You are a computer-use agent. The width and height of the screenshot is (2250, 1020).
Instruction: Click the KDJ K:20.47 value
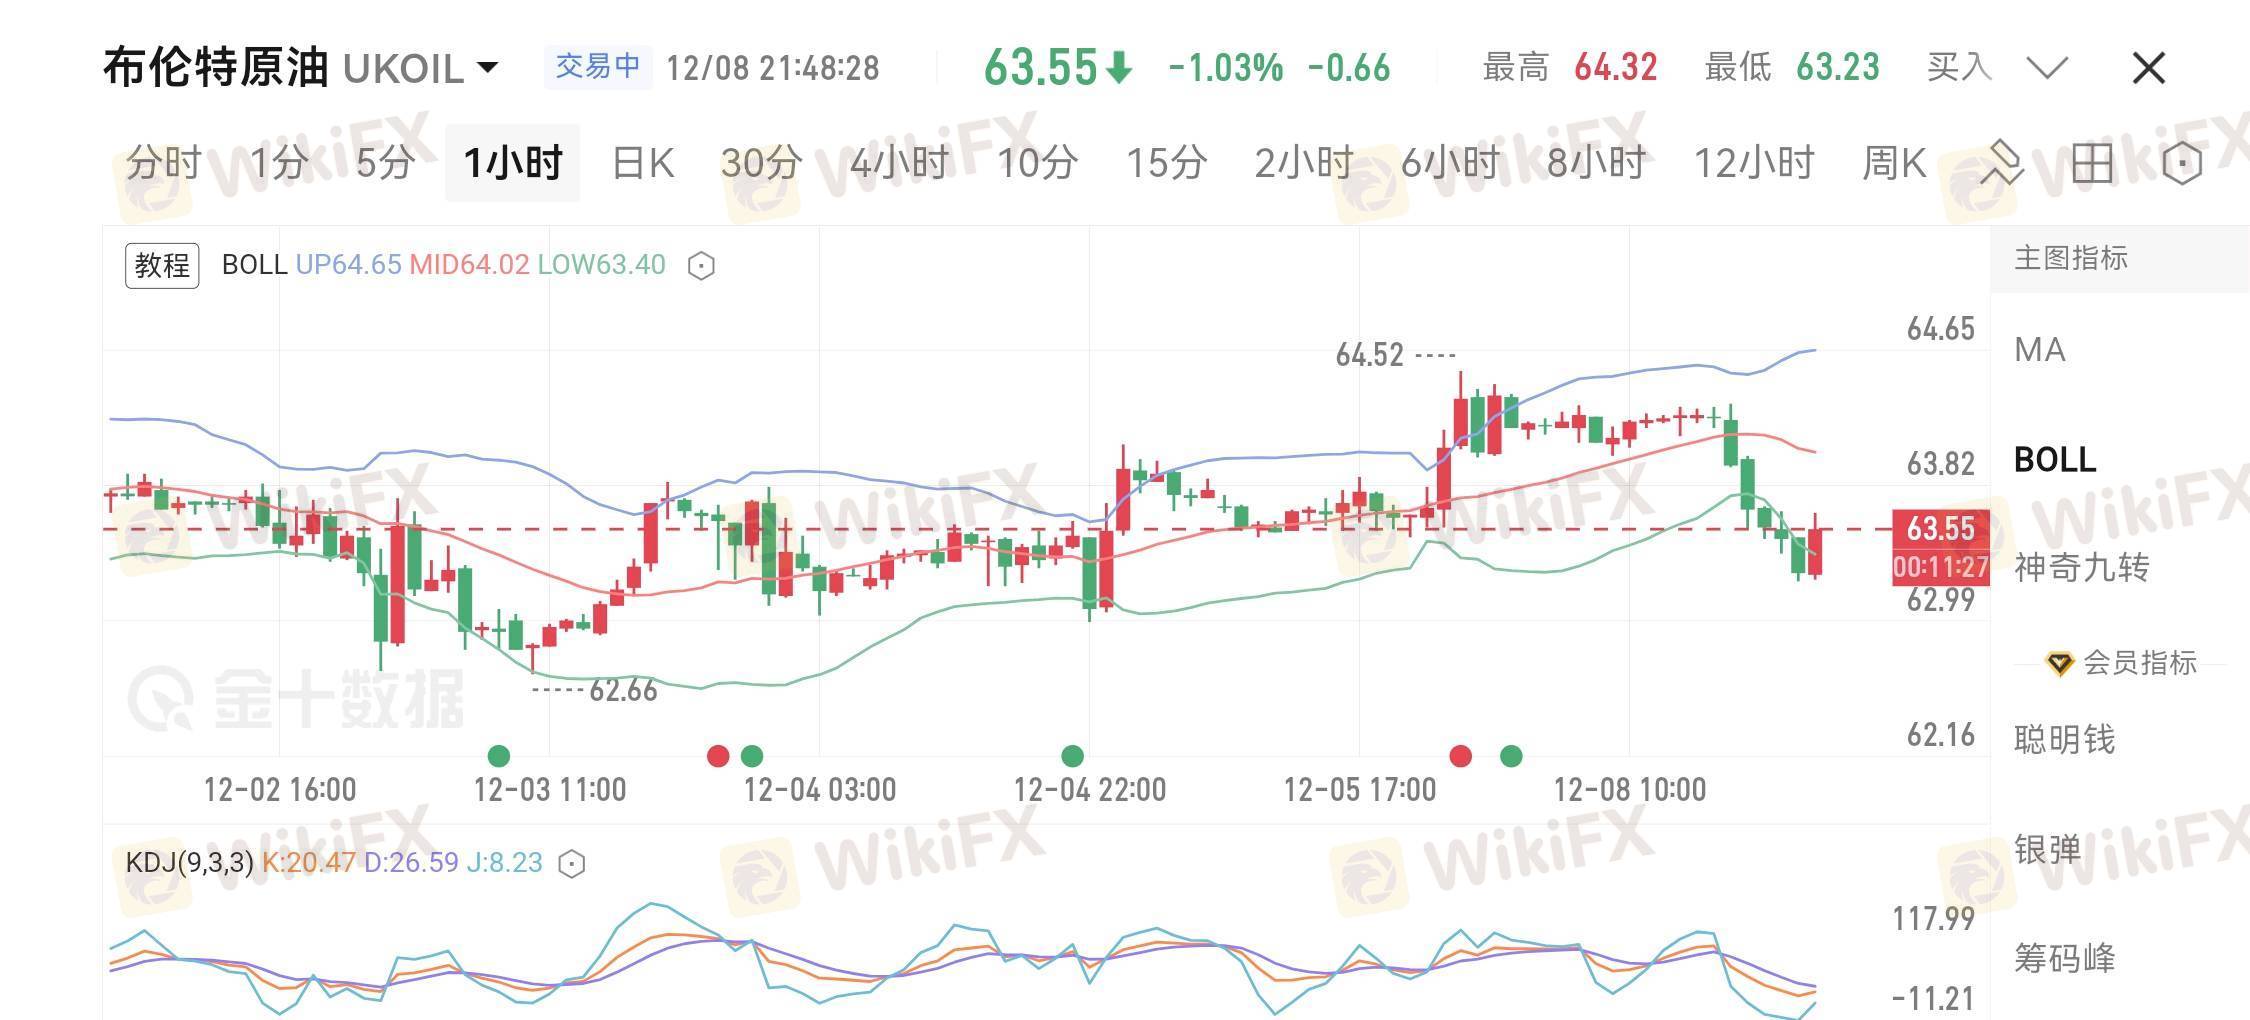coord(309,863)
